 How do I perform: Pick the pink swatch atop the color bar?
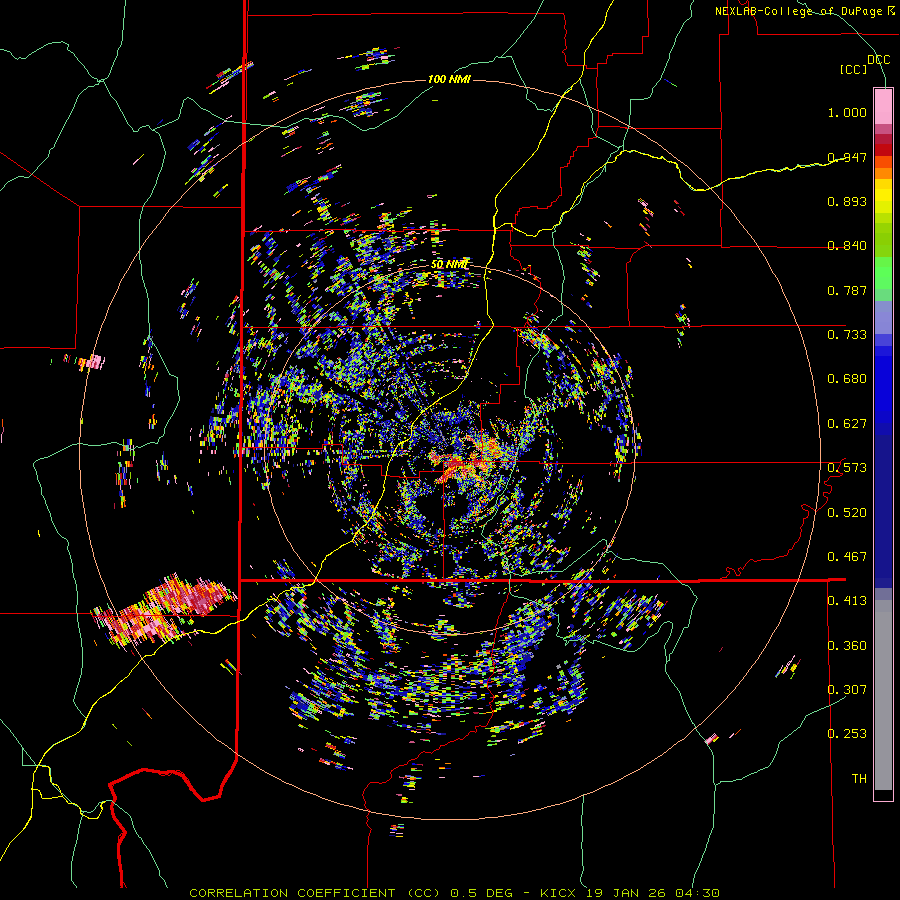[x=883, y=107]
